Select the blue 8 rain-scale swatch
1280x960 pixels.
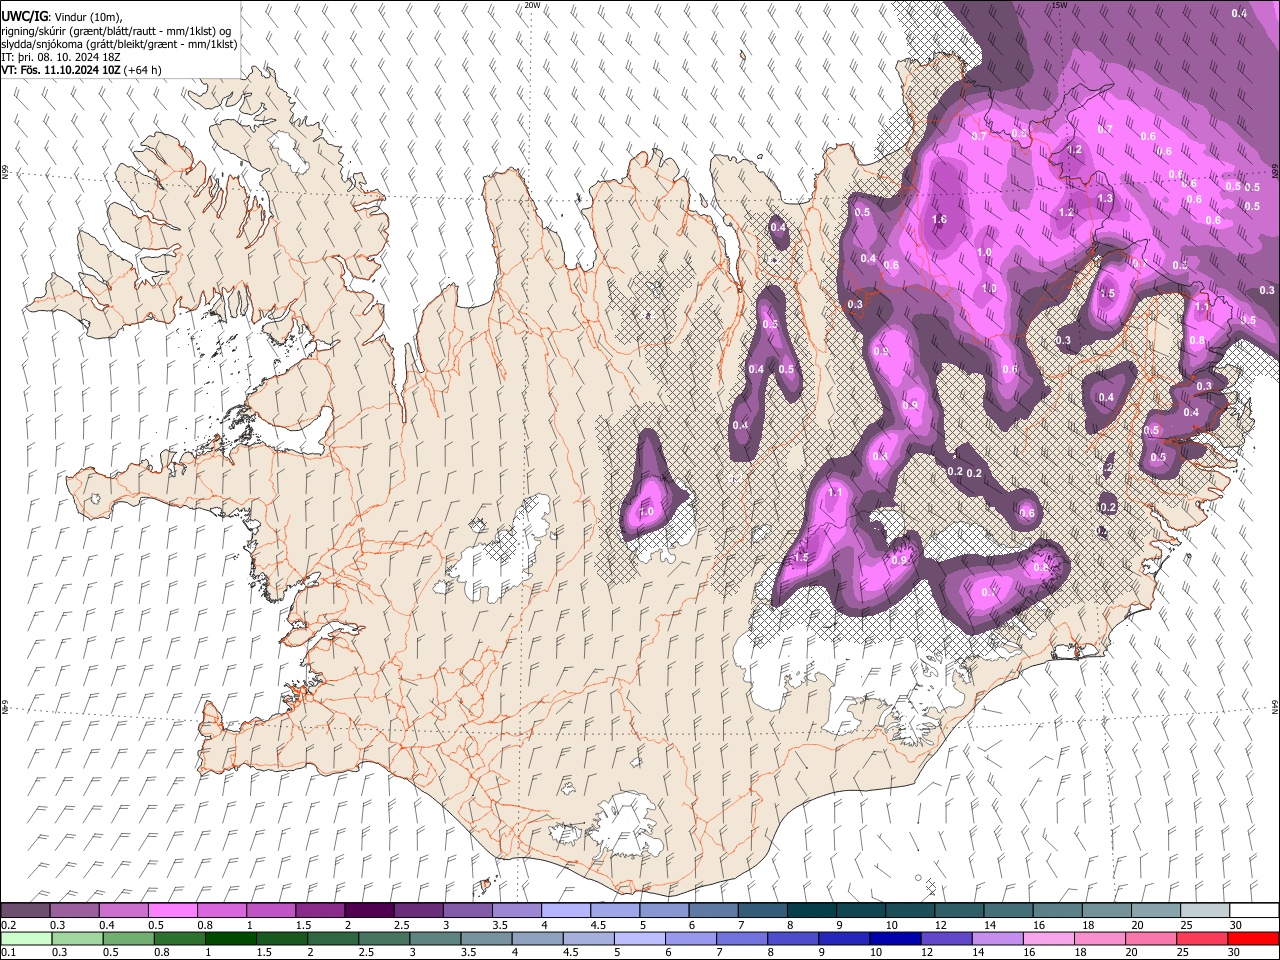coord(793,939)
